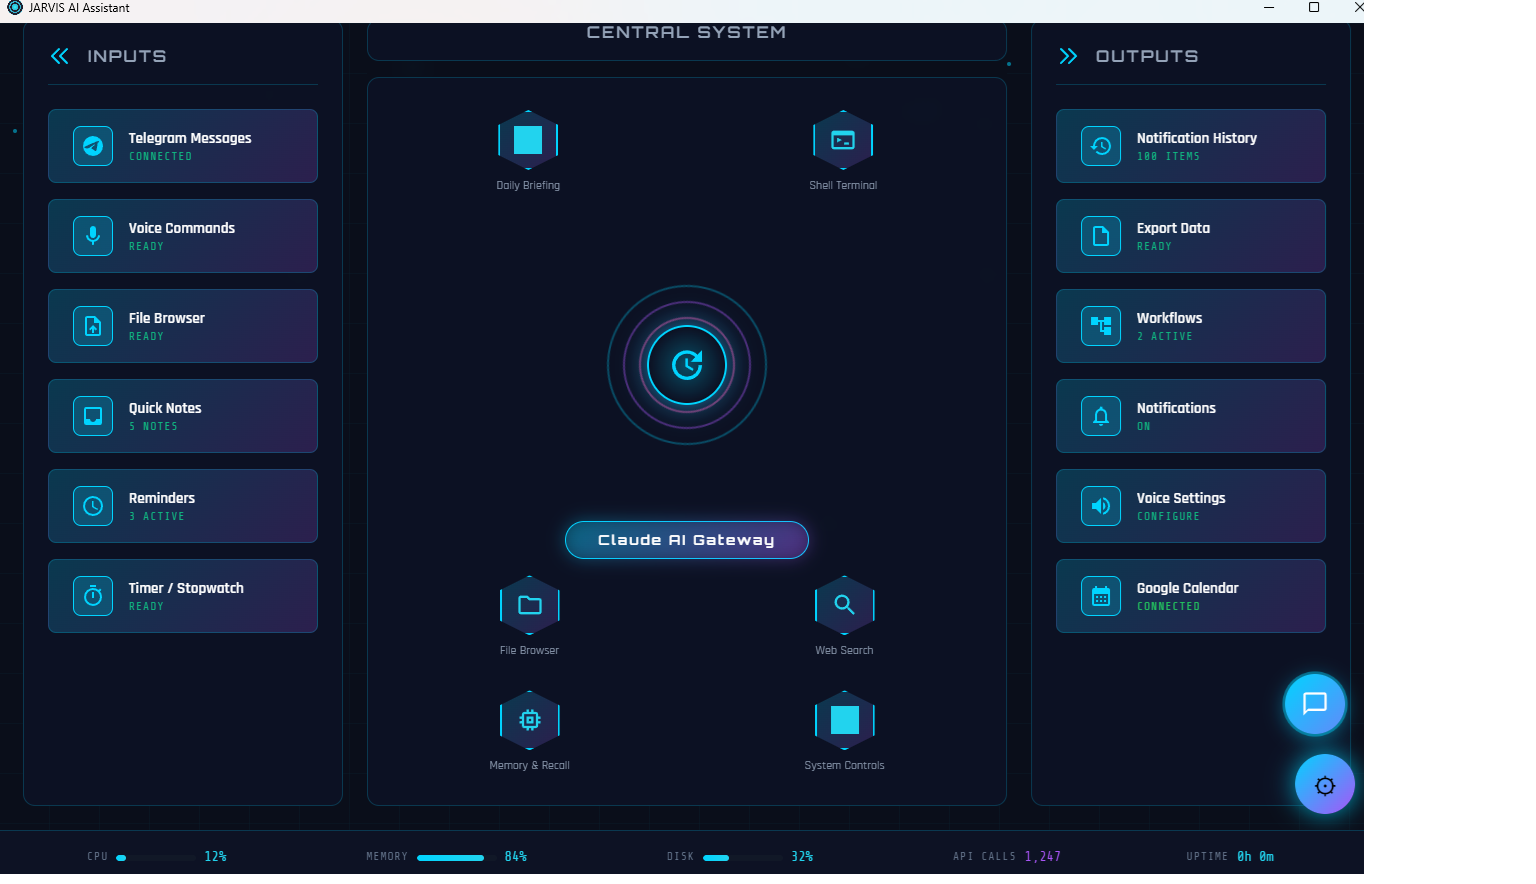Click the central refresh circle icon

coord(686,365)
